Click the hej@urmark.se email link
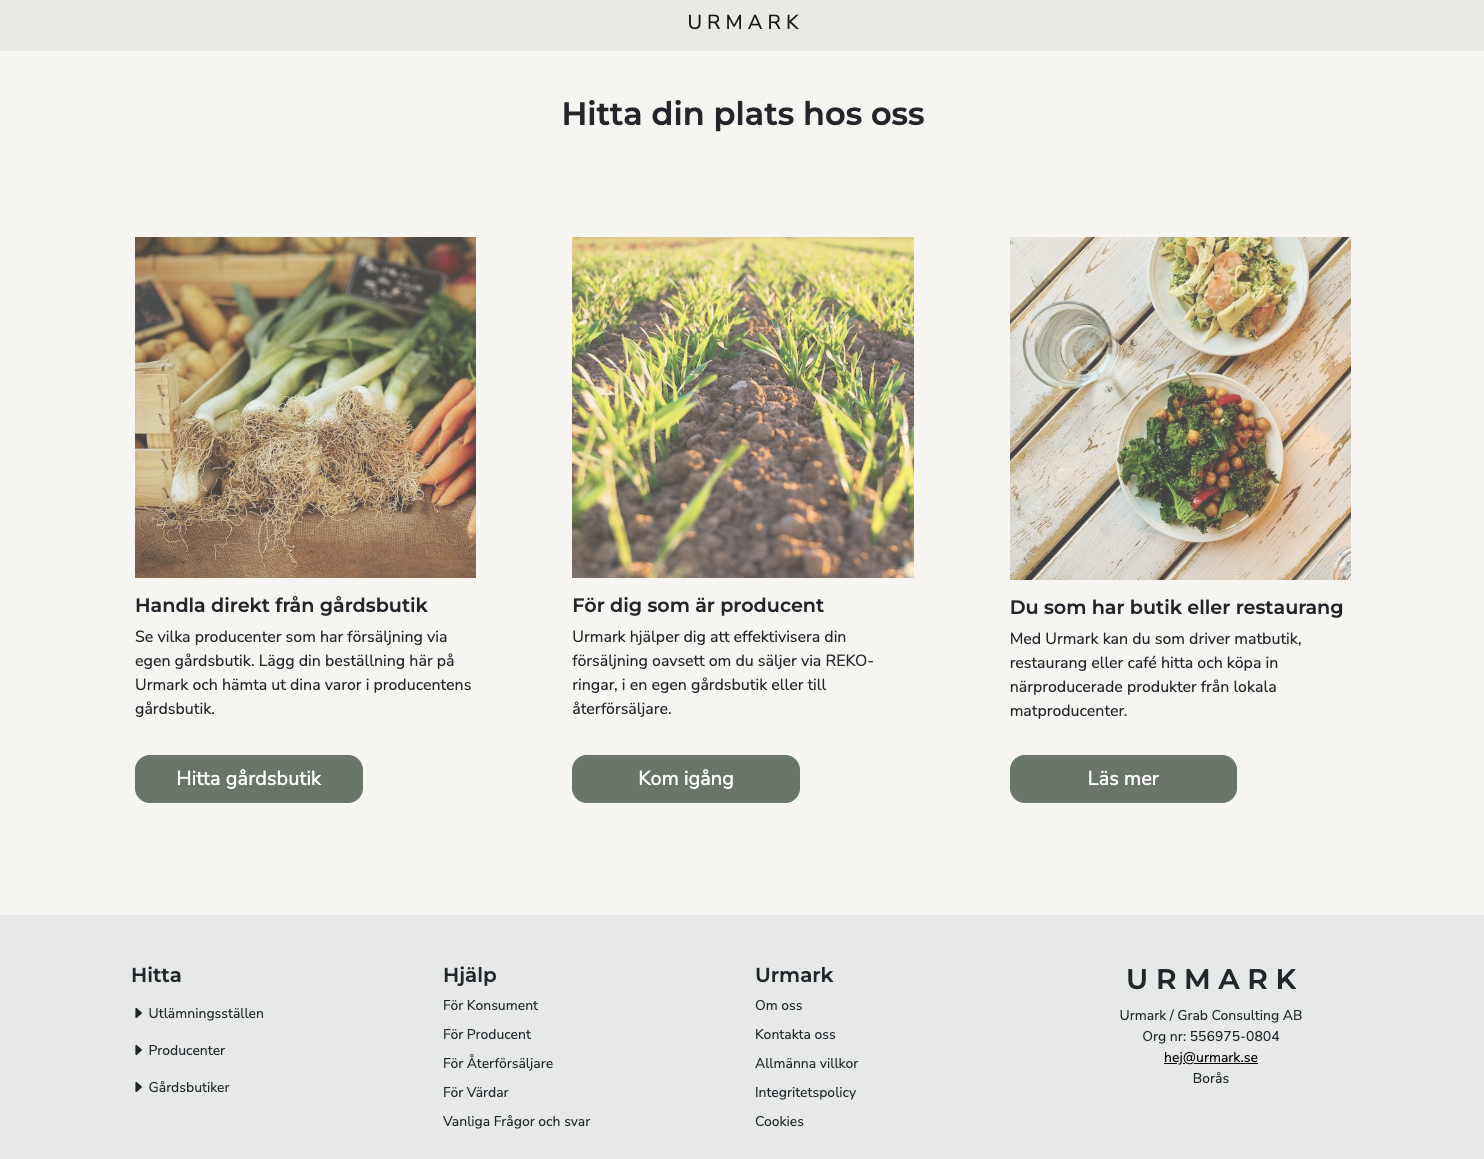 [x=1210, y=1057]
